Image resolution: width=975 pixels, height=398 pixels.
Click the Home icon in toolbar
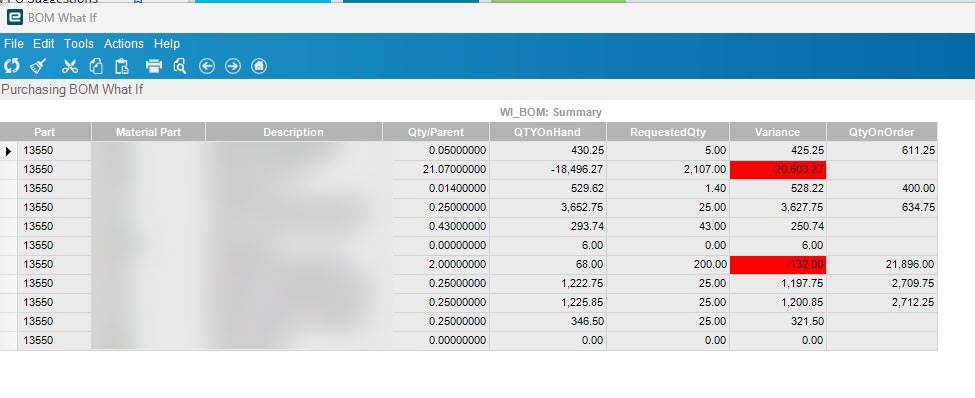click(x=259, y=65)
